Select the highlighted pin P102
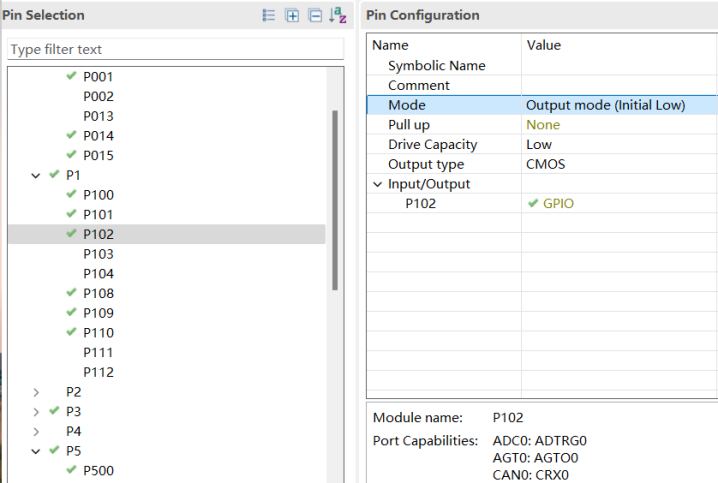Image resolution: width=718 pixels, height=483 pixels. (x=167, y=234)
